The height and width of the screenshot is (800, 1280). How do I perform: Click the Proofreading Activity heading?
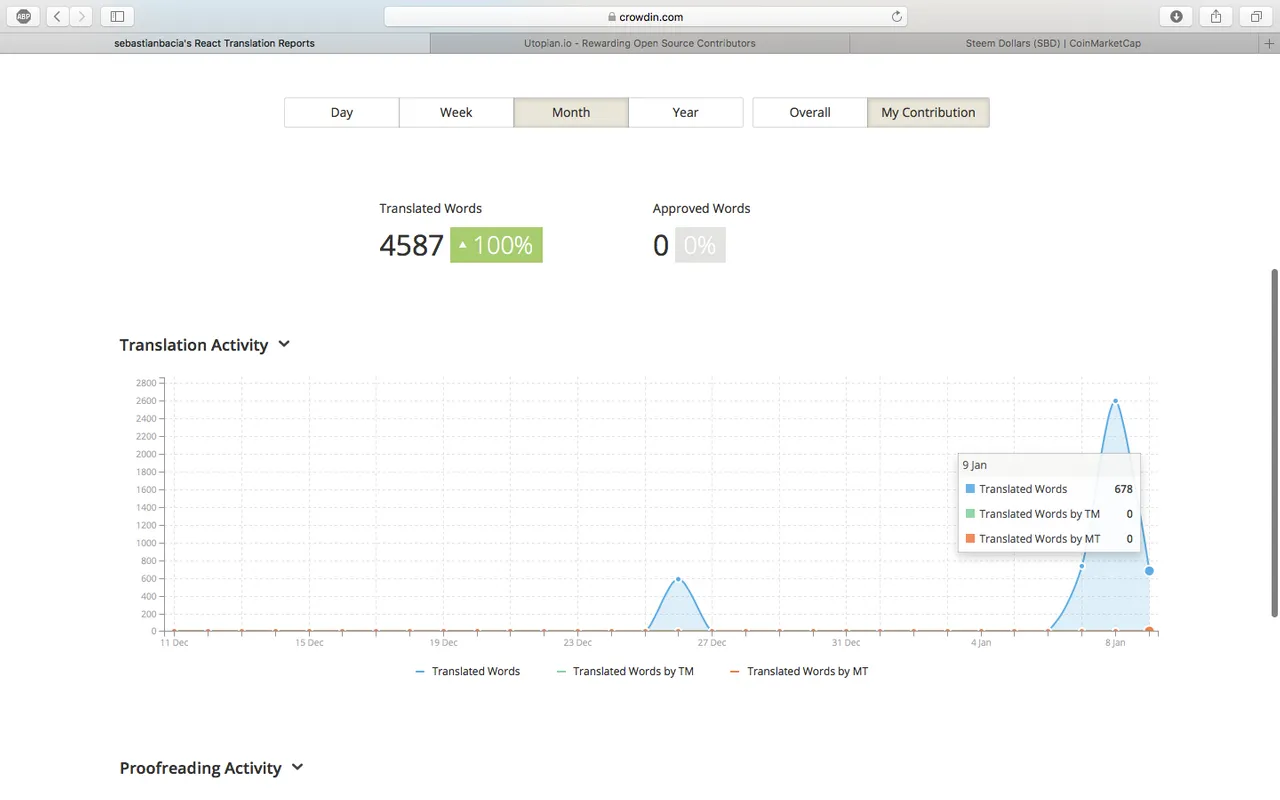(200, 768)
